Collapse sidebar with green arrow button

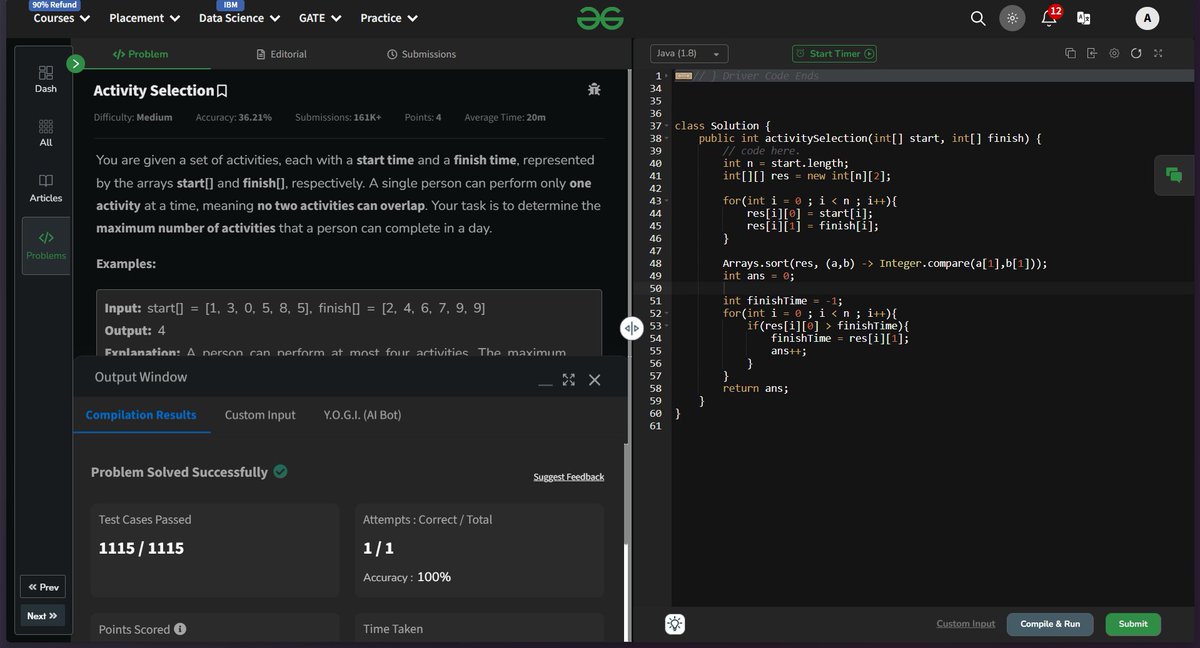[76, 64]
